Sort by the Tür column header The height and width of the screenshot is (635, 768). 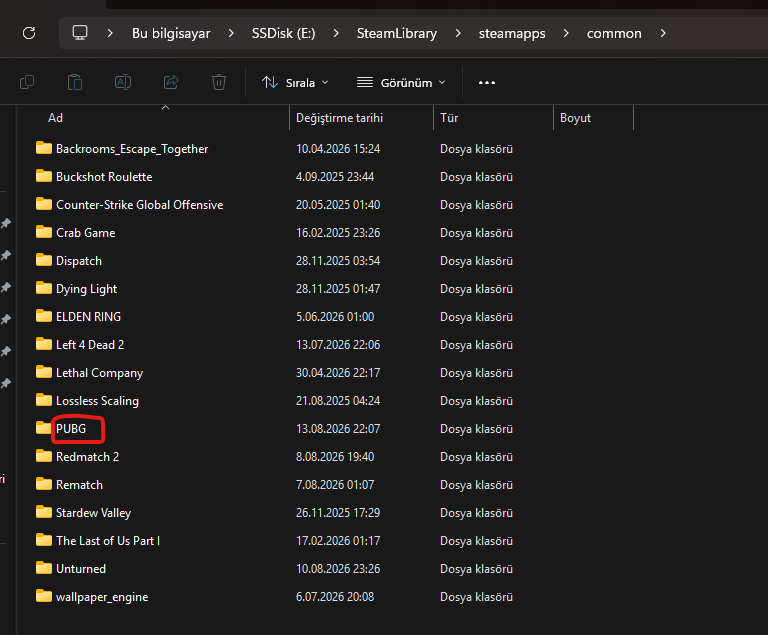449,118
